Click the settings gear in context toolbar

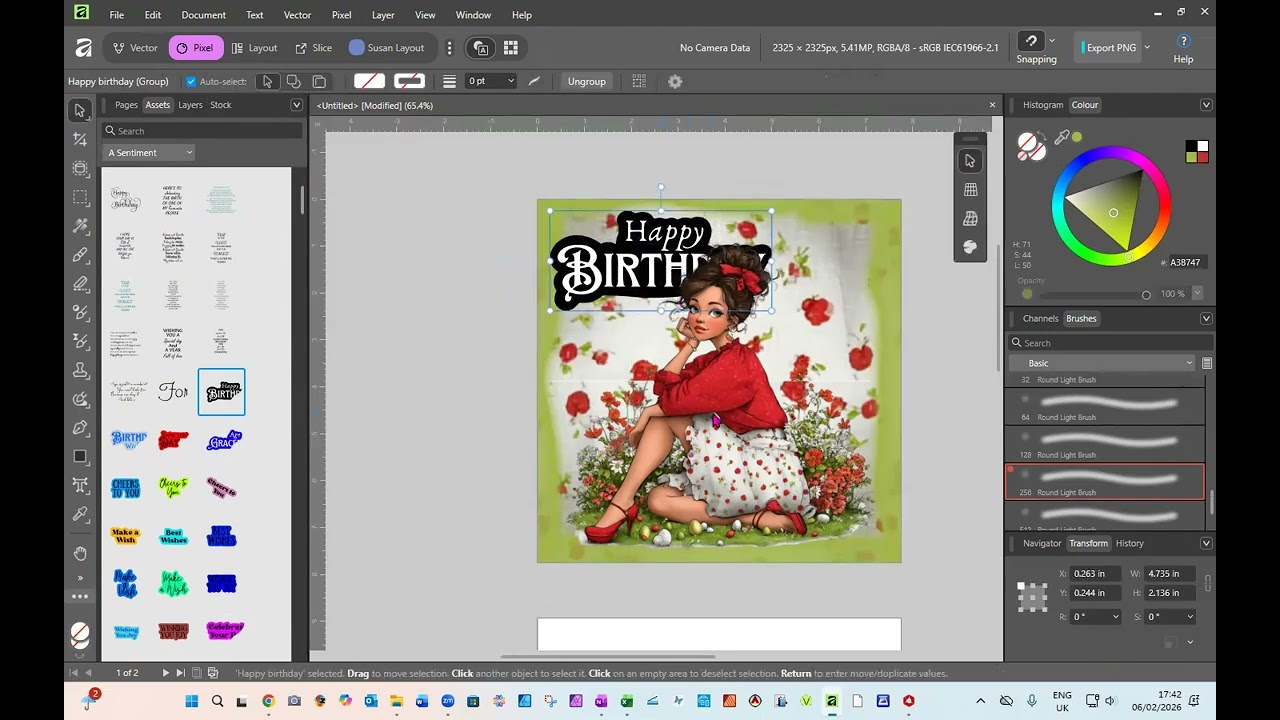coord(675,82)
